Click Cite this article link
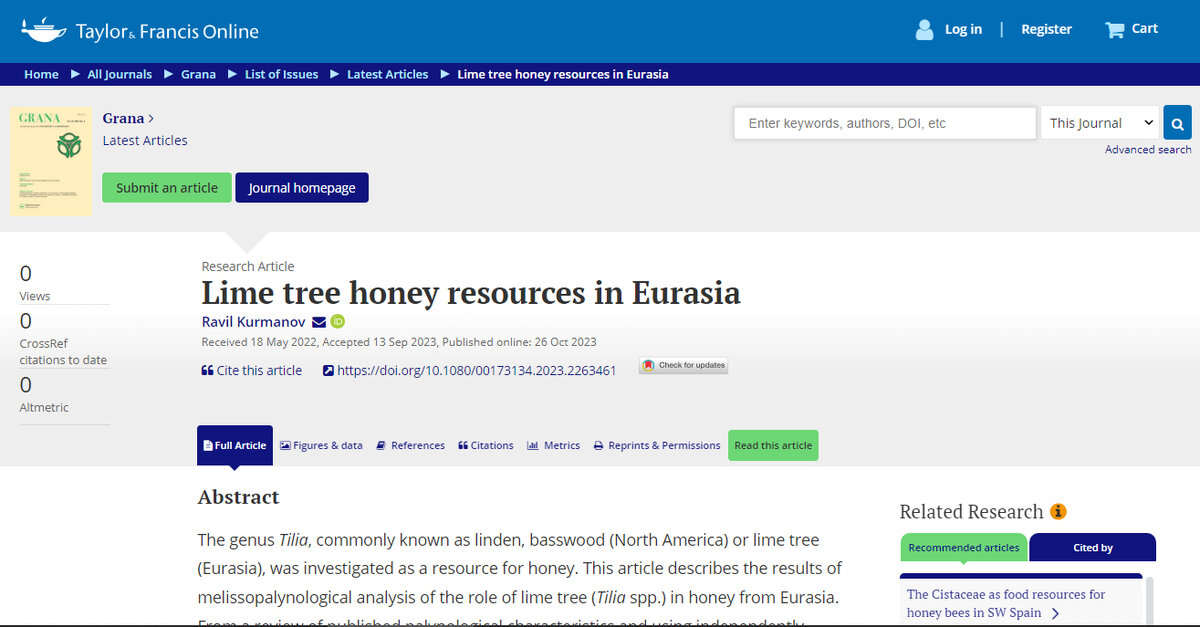 (252, 370)
